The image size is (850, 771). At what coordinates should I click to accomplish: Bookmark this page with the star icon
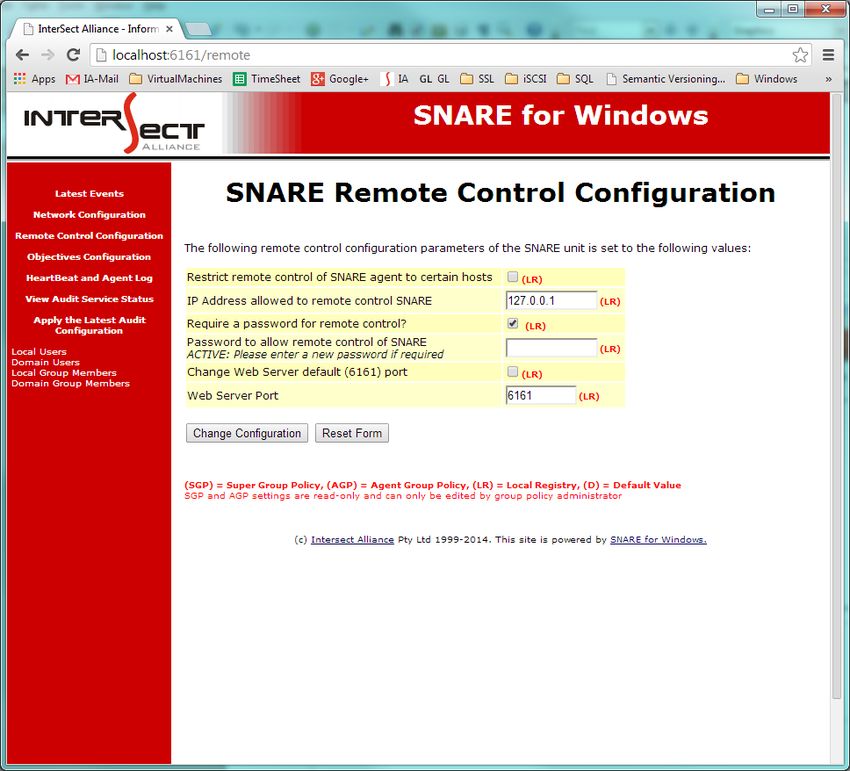click(x=800, y=55)
